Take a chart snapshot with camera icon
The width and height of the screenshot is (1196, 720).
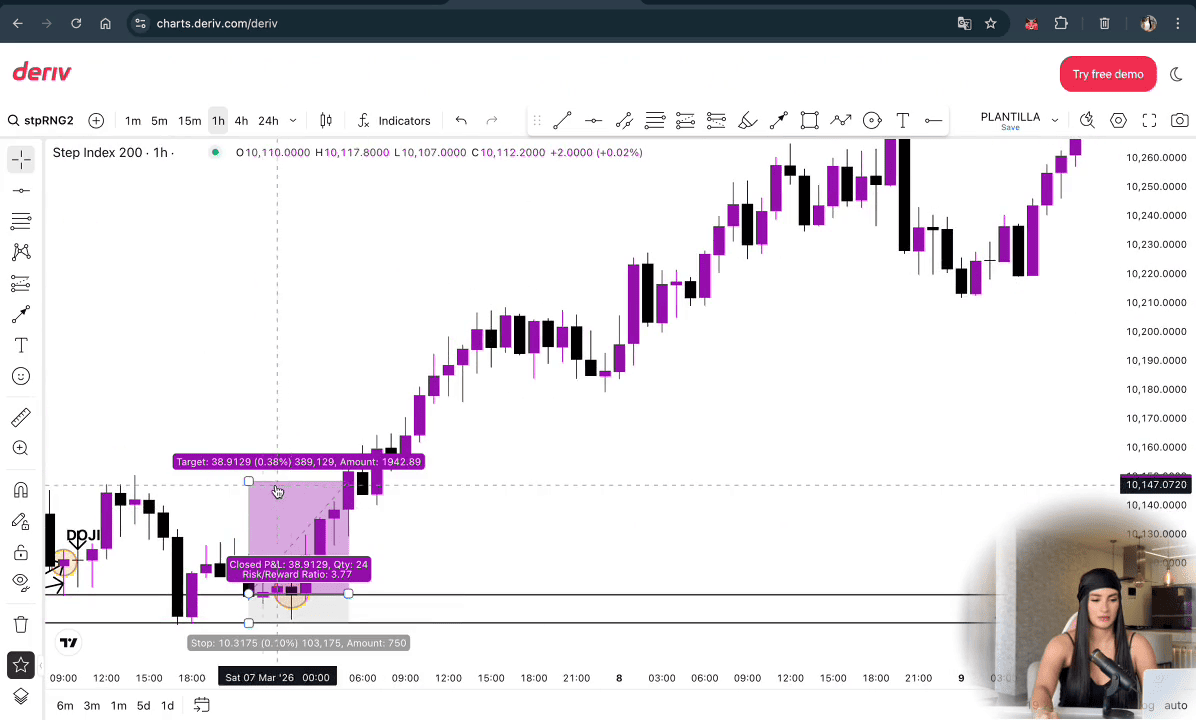[x=1180, y=121]
